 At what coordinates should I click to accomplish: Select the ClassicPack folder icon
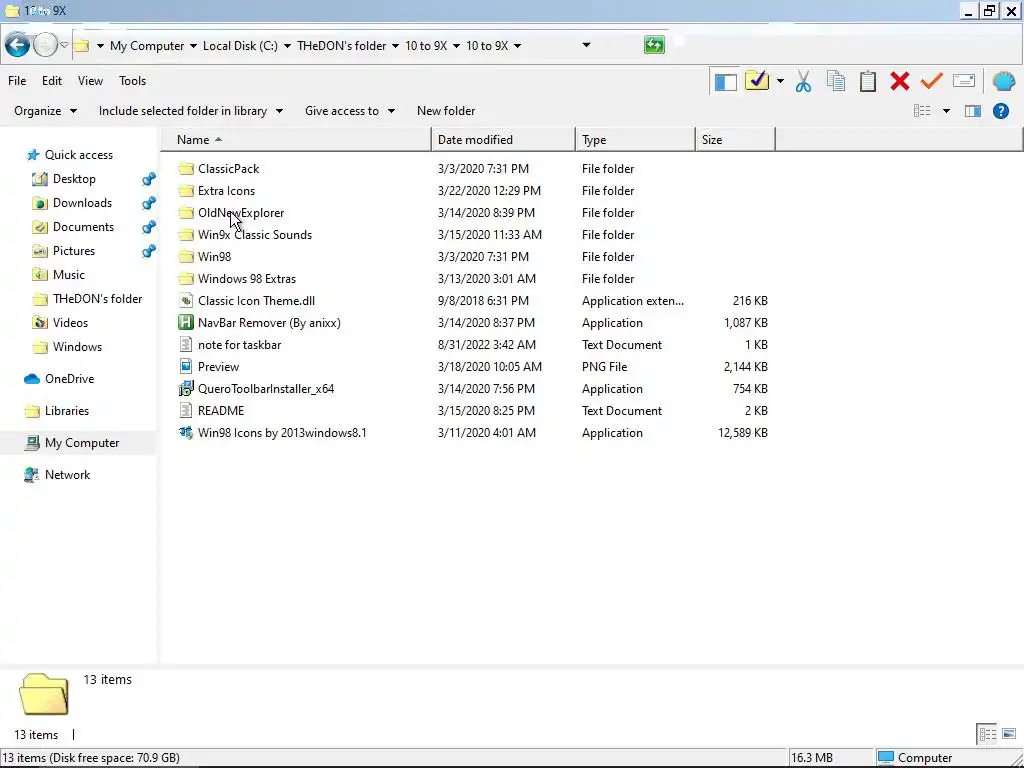186,169
